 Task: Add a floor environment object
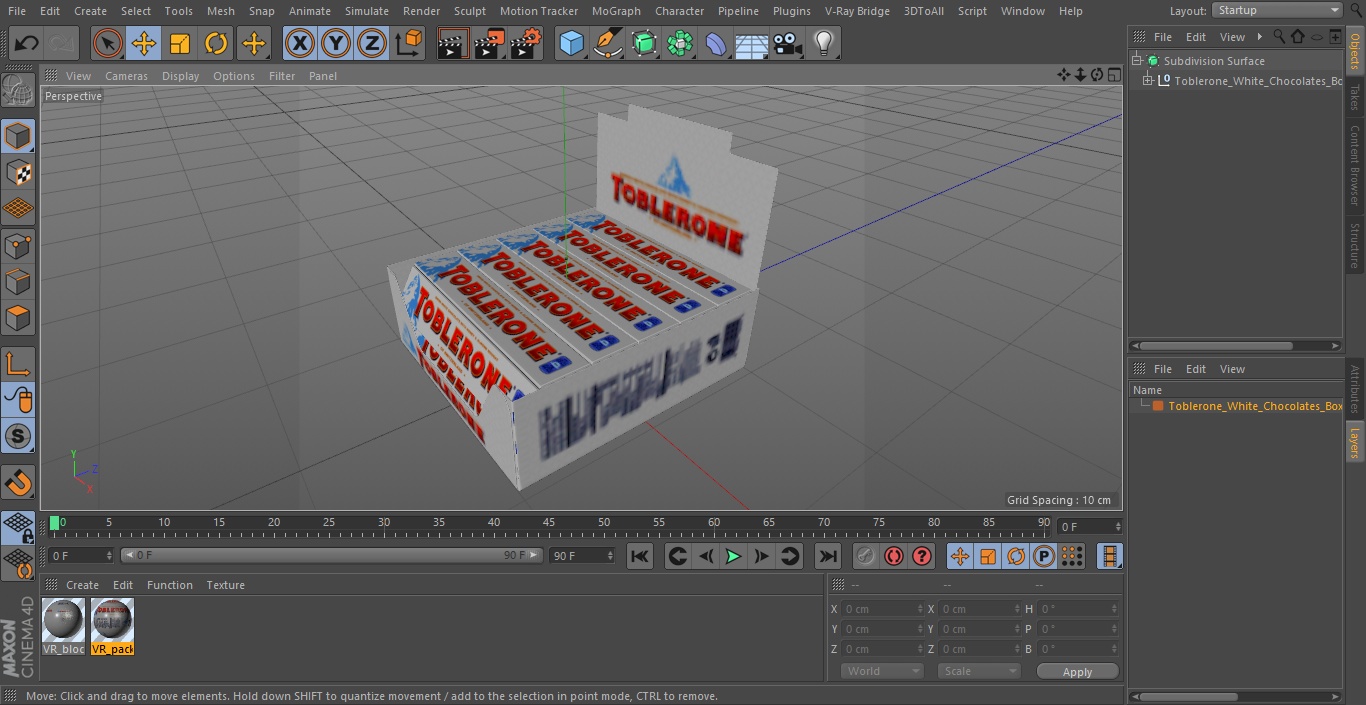tap(752, 43)
